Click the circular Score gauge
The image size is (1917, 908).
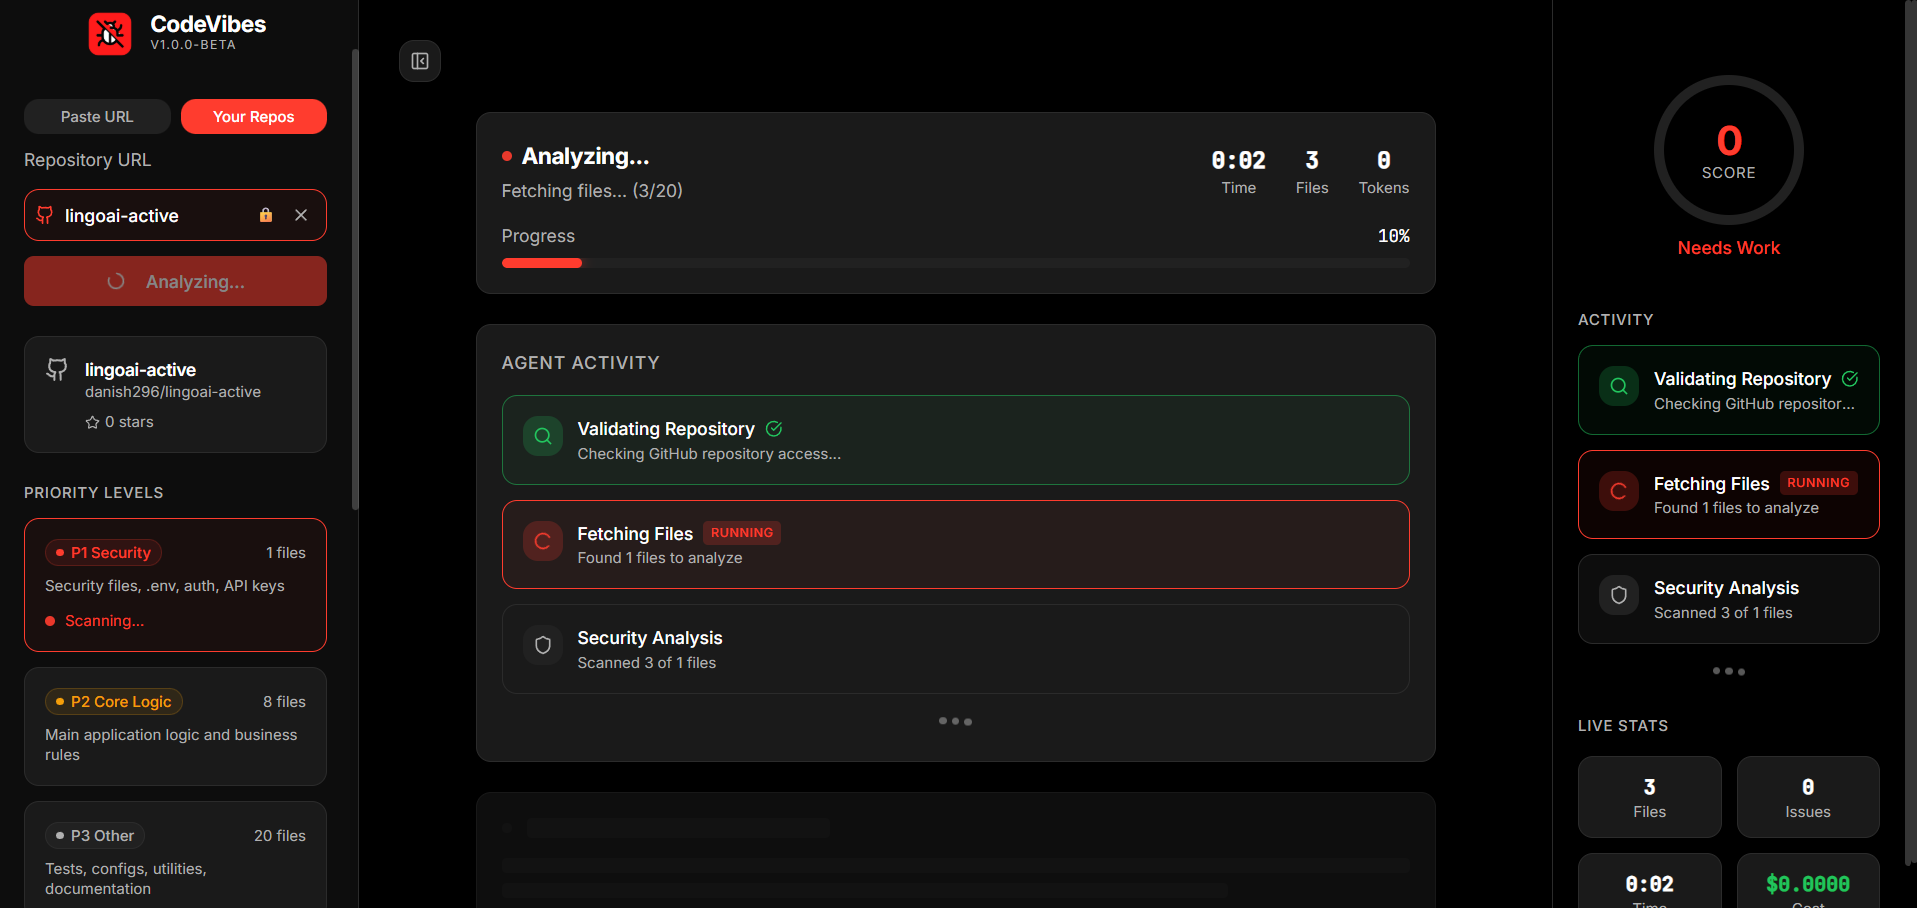[x=1729, y=150]
